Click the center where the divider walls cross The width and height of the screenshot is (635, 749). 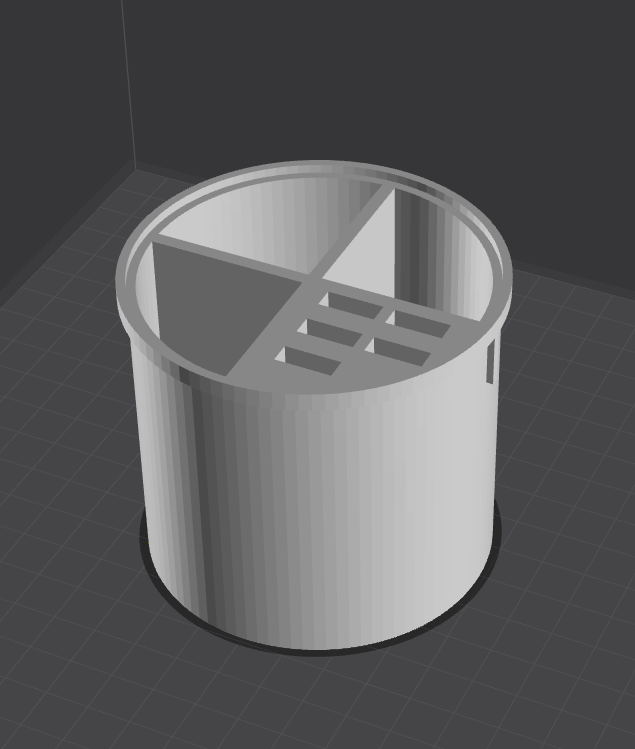pos(311,280)
